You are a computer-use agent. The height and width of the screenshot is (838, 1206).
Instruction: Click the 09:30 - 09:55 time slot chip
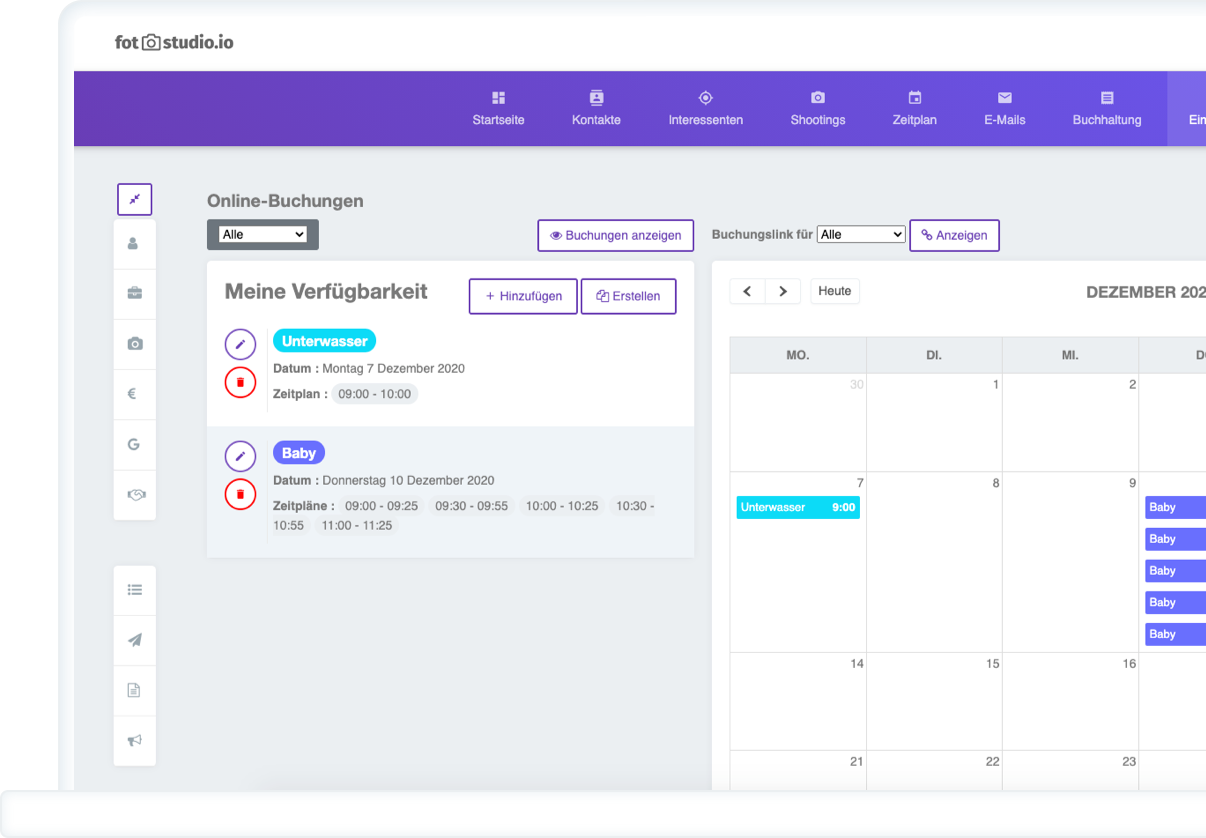coord(471,506)
